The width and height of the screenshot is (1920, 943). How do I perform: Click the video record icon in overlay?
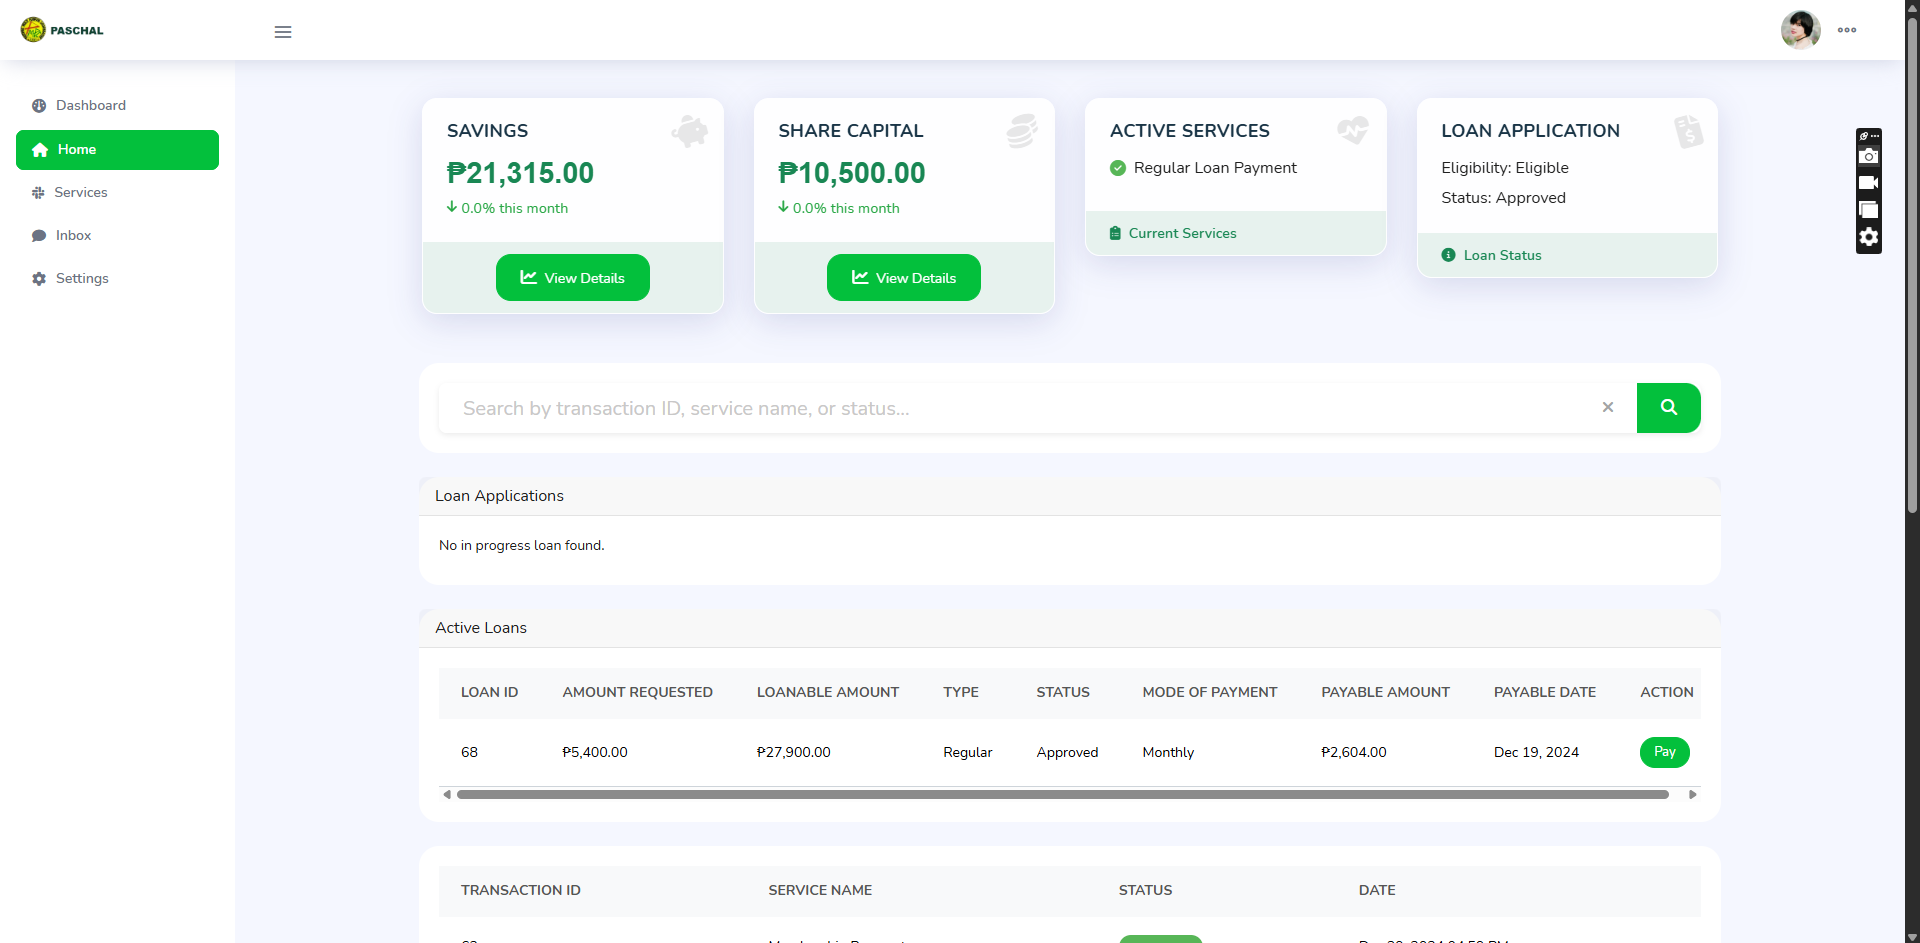tap(1869, 183)
